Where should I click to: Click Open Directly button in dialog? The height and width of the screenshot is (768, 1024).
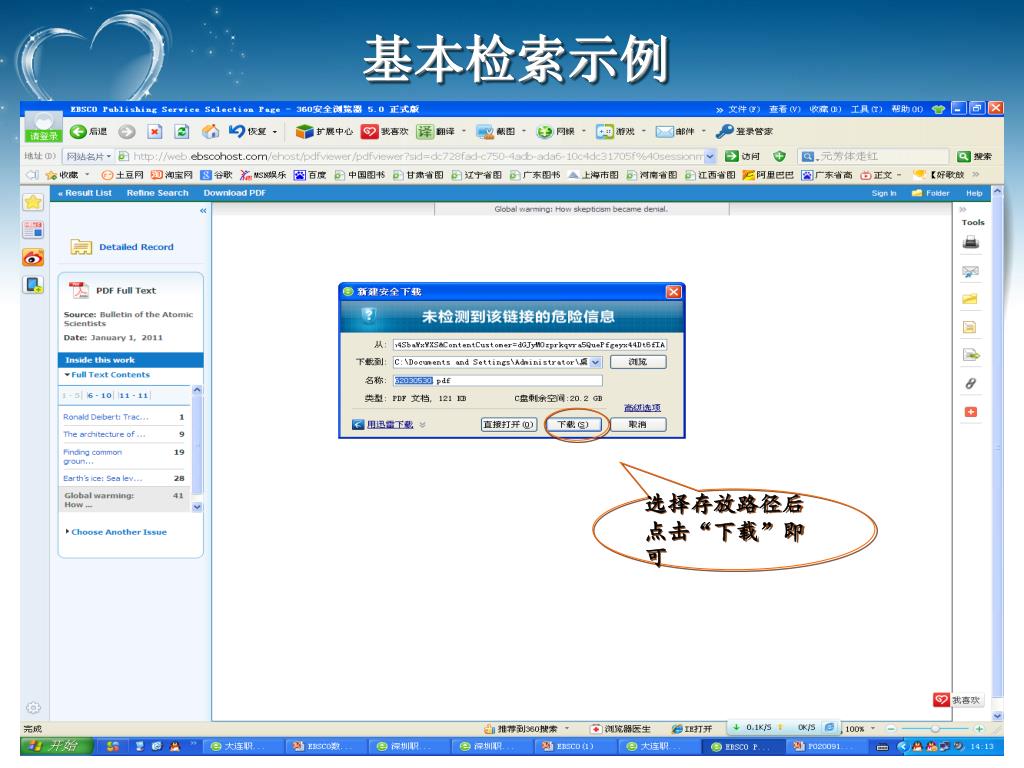pyautogui.click(x=509, y=424)
